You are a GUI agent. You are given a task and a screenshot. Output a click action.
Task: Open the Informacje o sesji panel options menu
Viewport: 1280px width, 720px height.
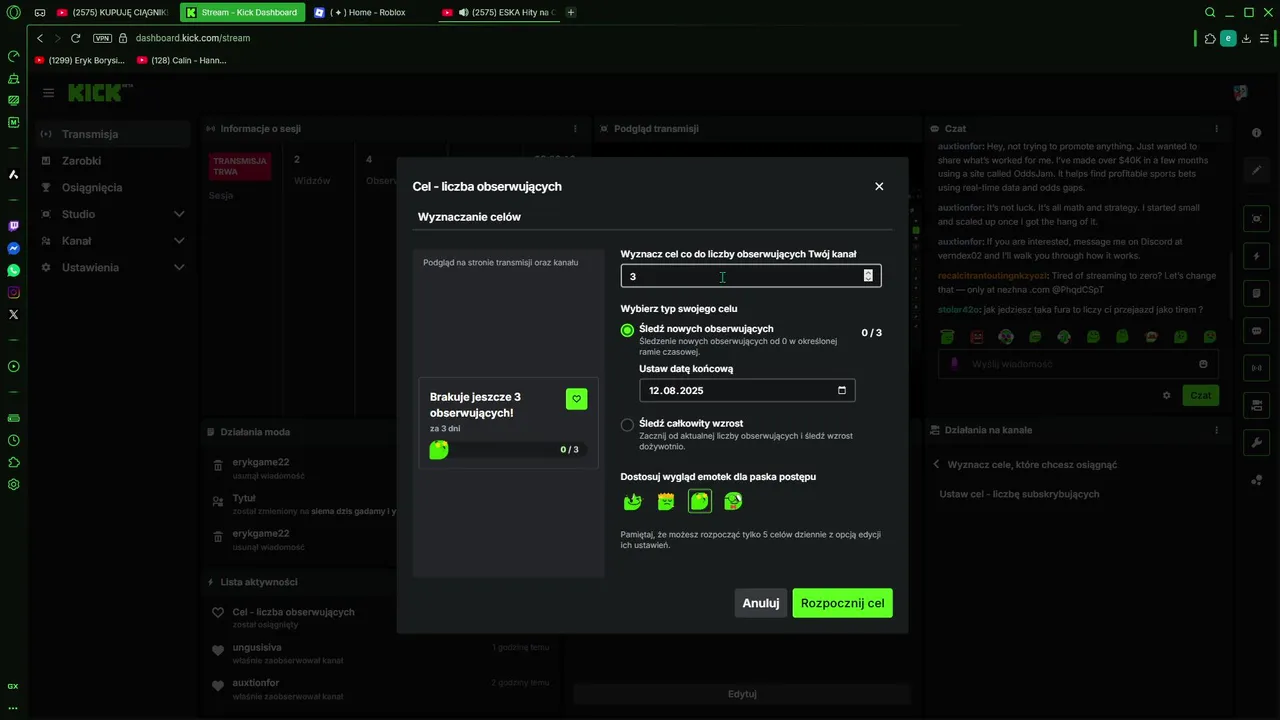coord(575,129)
